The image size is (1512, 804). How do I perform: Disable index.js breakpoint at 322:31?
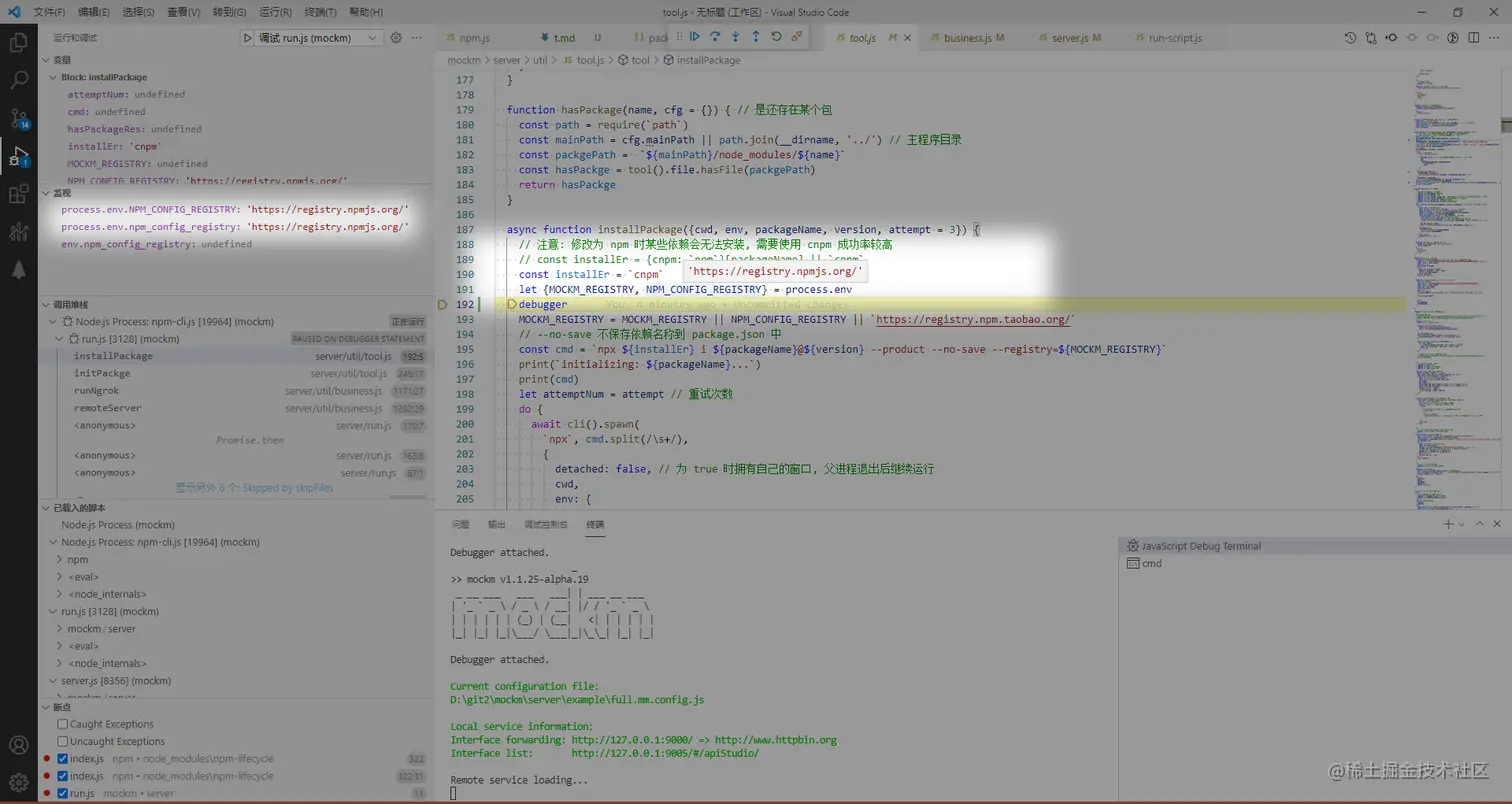click(x=63, y=776)
